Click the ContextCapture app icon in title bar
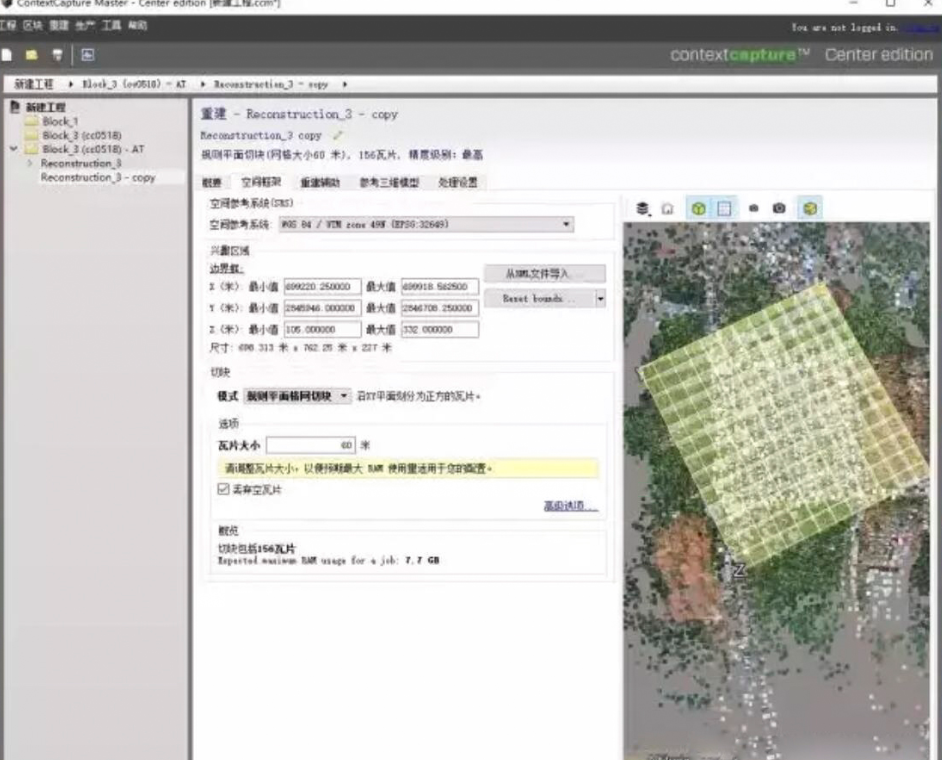Screen dimensions: 942x760 (7, 4)
